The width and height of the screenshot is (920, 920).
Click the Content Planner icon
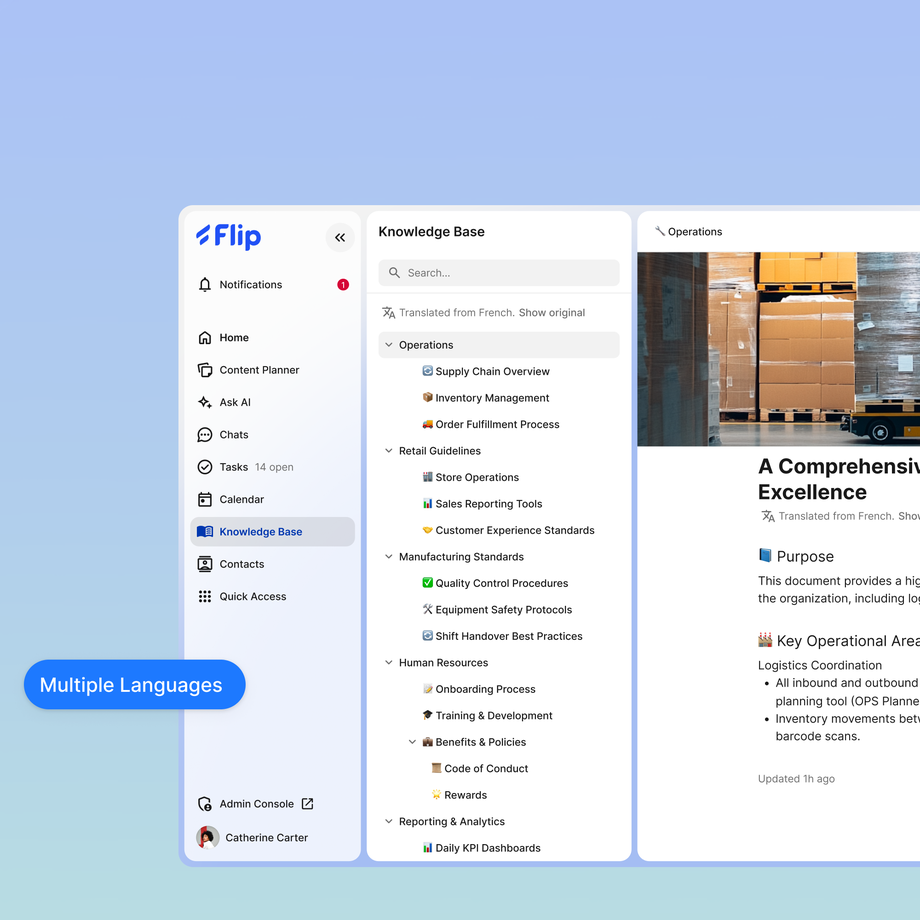205,370
